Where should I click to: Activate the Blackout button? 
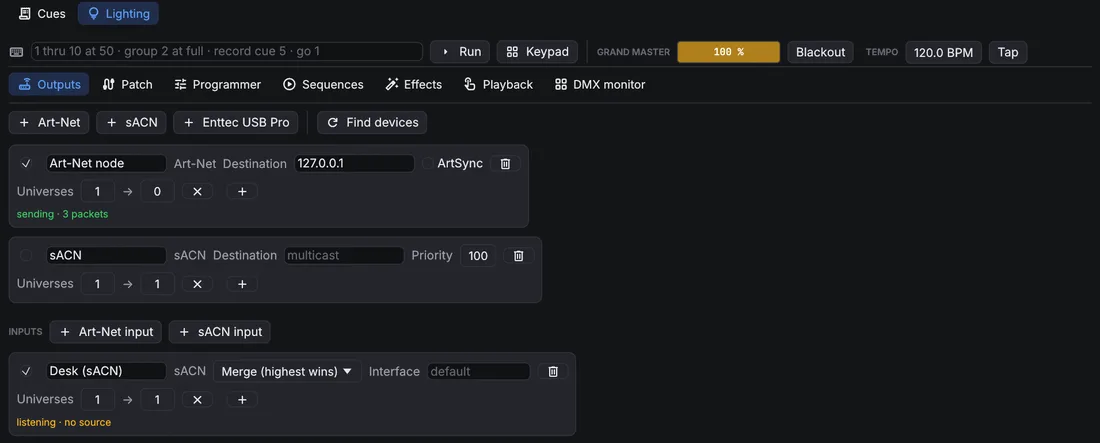point(820,52)
